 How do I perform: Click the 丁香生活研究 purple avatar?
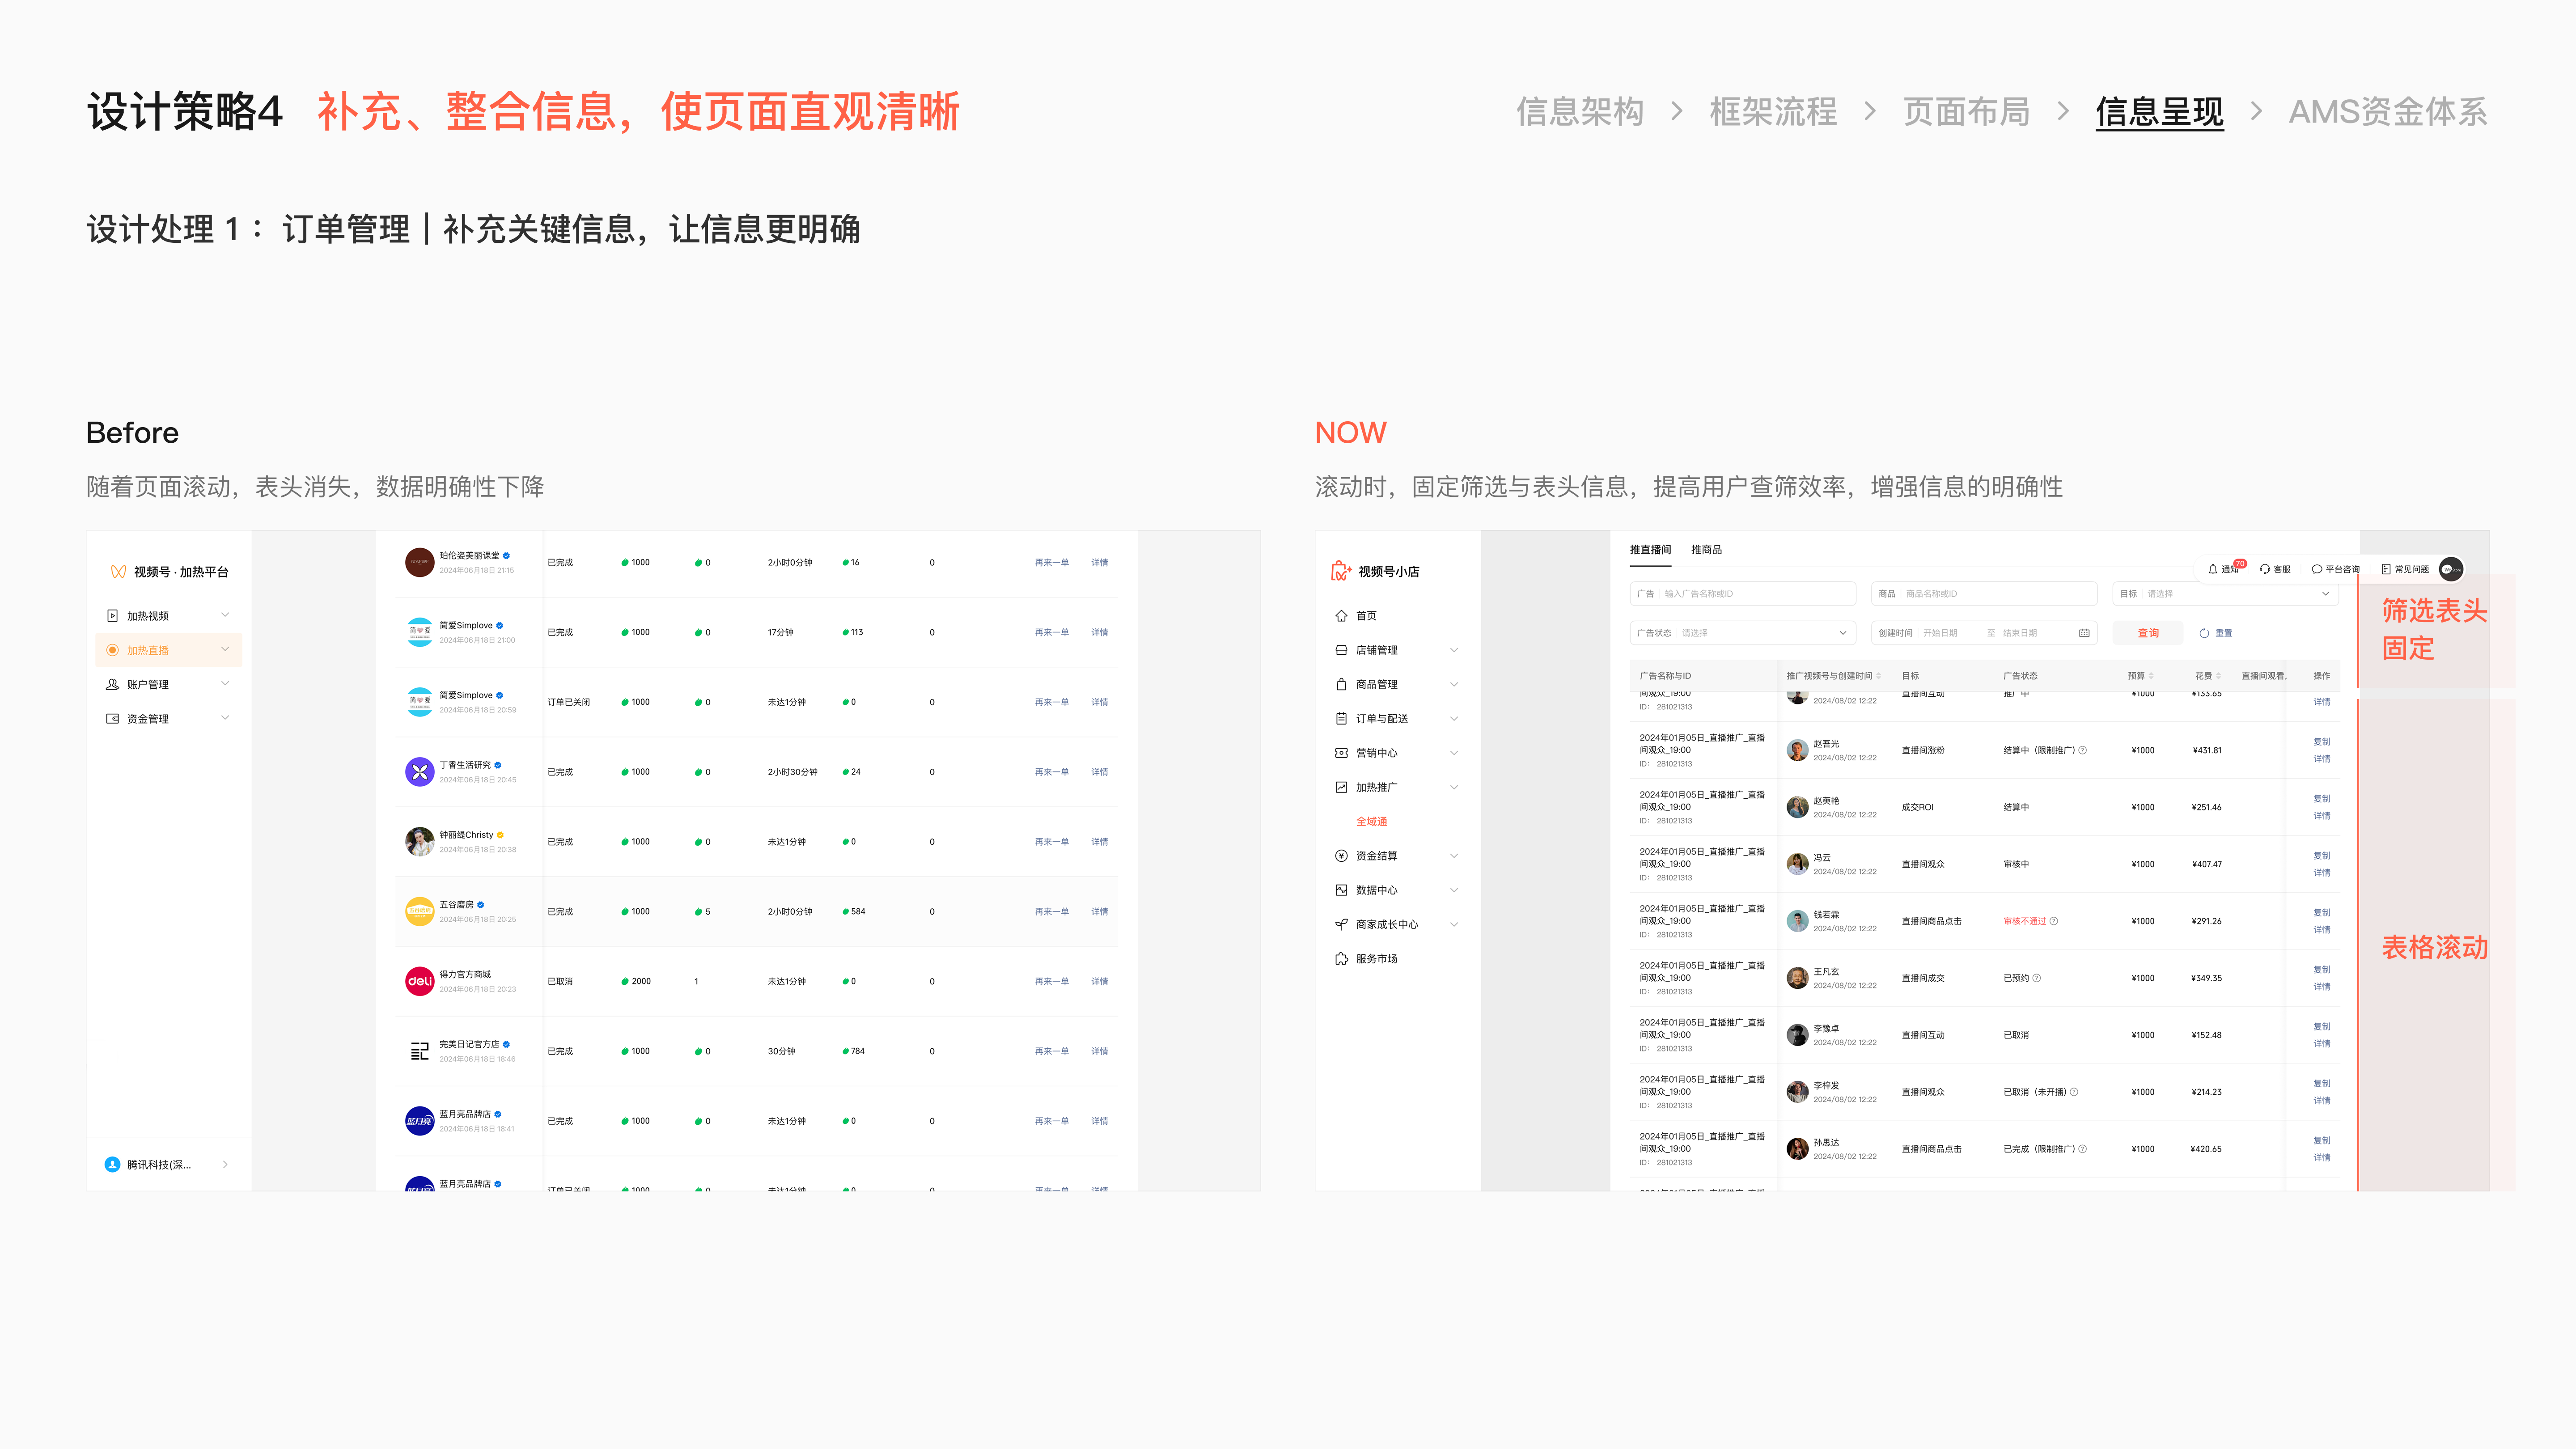[419, 772]
